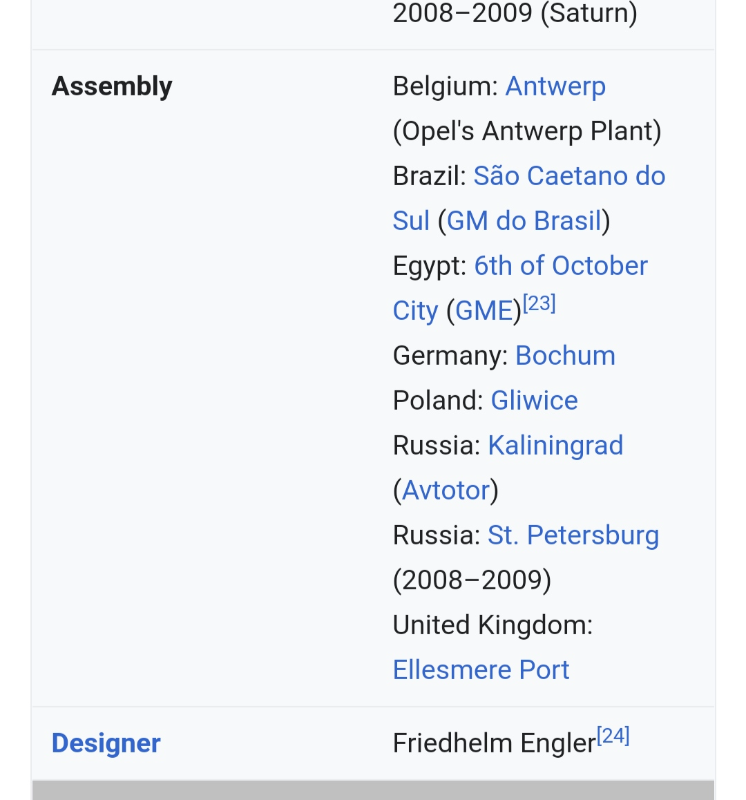
Task: Open the Antwerp link
Action: pyautogui.click(x=555, y=86)
